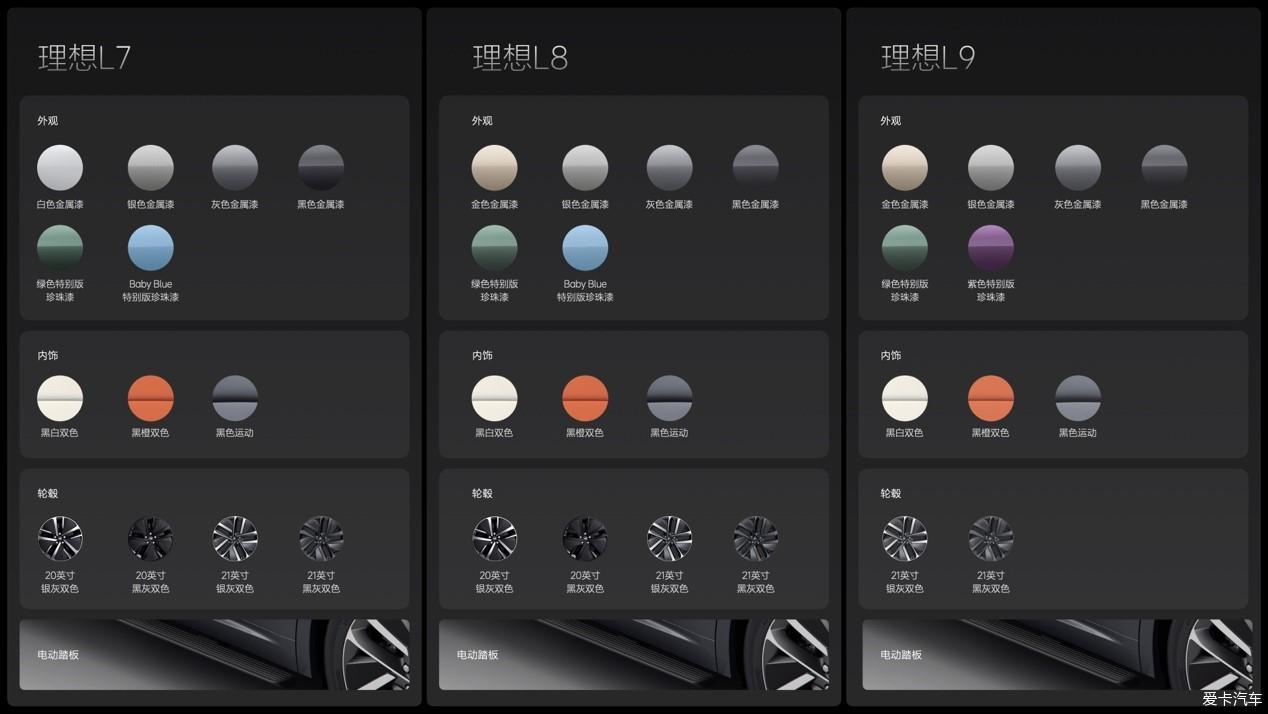
Task: Pick 黑色金属漆 exterior for 理想L9
Action: click(1164, 167)
